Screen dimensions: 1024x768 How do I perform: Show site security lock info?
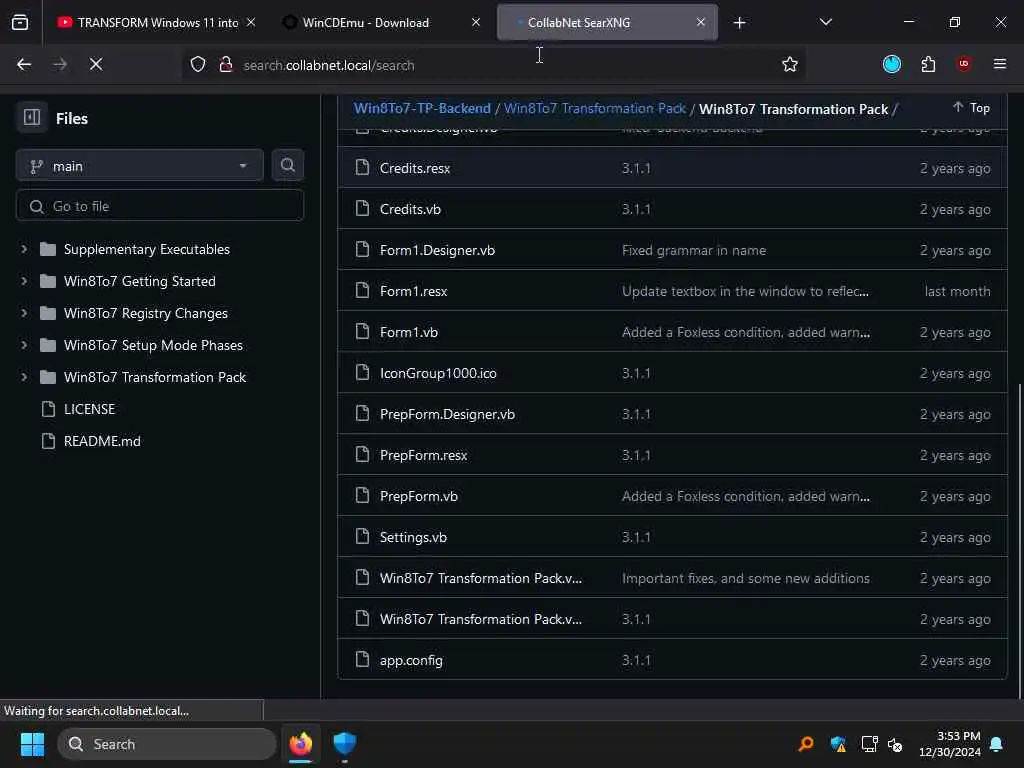226,65
